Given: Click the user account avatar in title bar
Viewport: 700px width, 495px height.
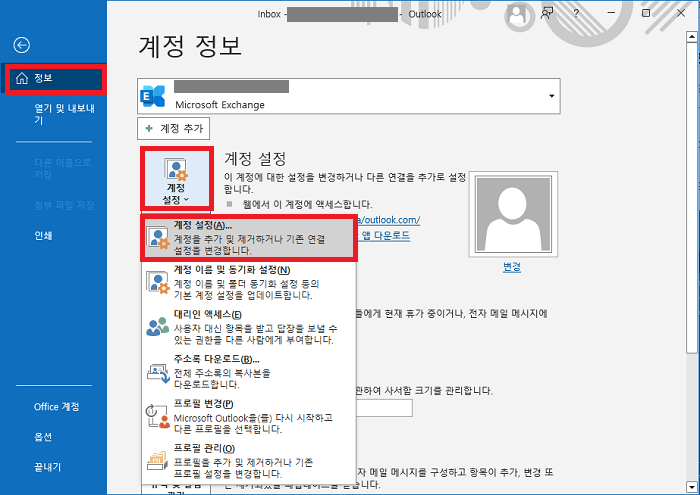Looking at the screenshot, I should click(517, 15).
